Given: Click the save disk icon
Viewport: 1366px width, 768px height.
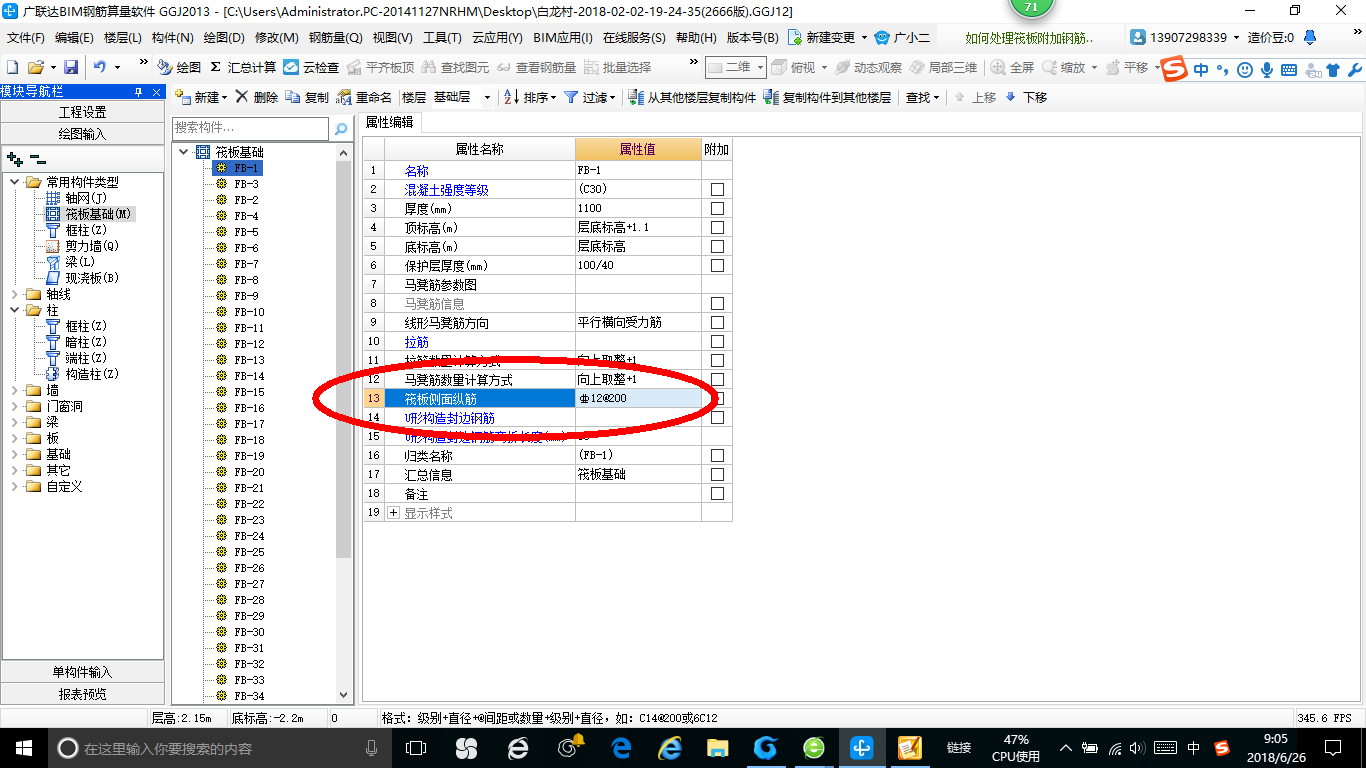Looking at the screenshot, I should (x=71, y=67).
